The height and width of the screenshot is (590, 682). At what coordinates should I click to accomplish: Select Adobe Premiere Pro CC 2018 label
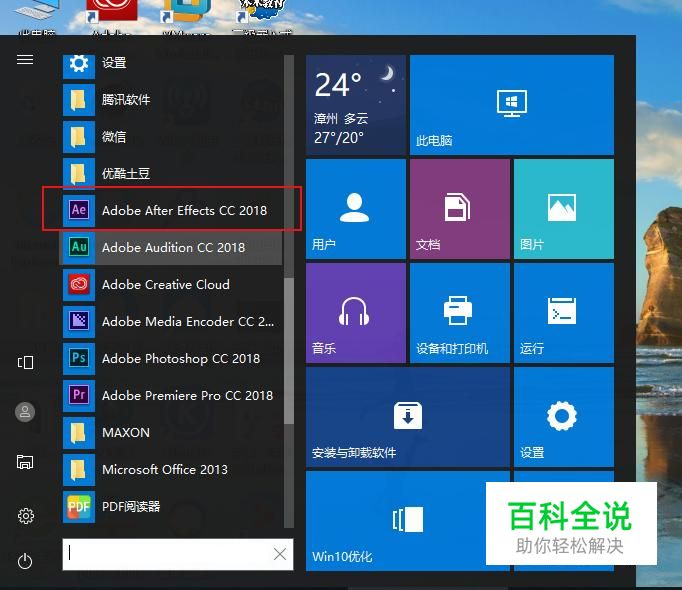pyautogui.click(x=187, y=396)
